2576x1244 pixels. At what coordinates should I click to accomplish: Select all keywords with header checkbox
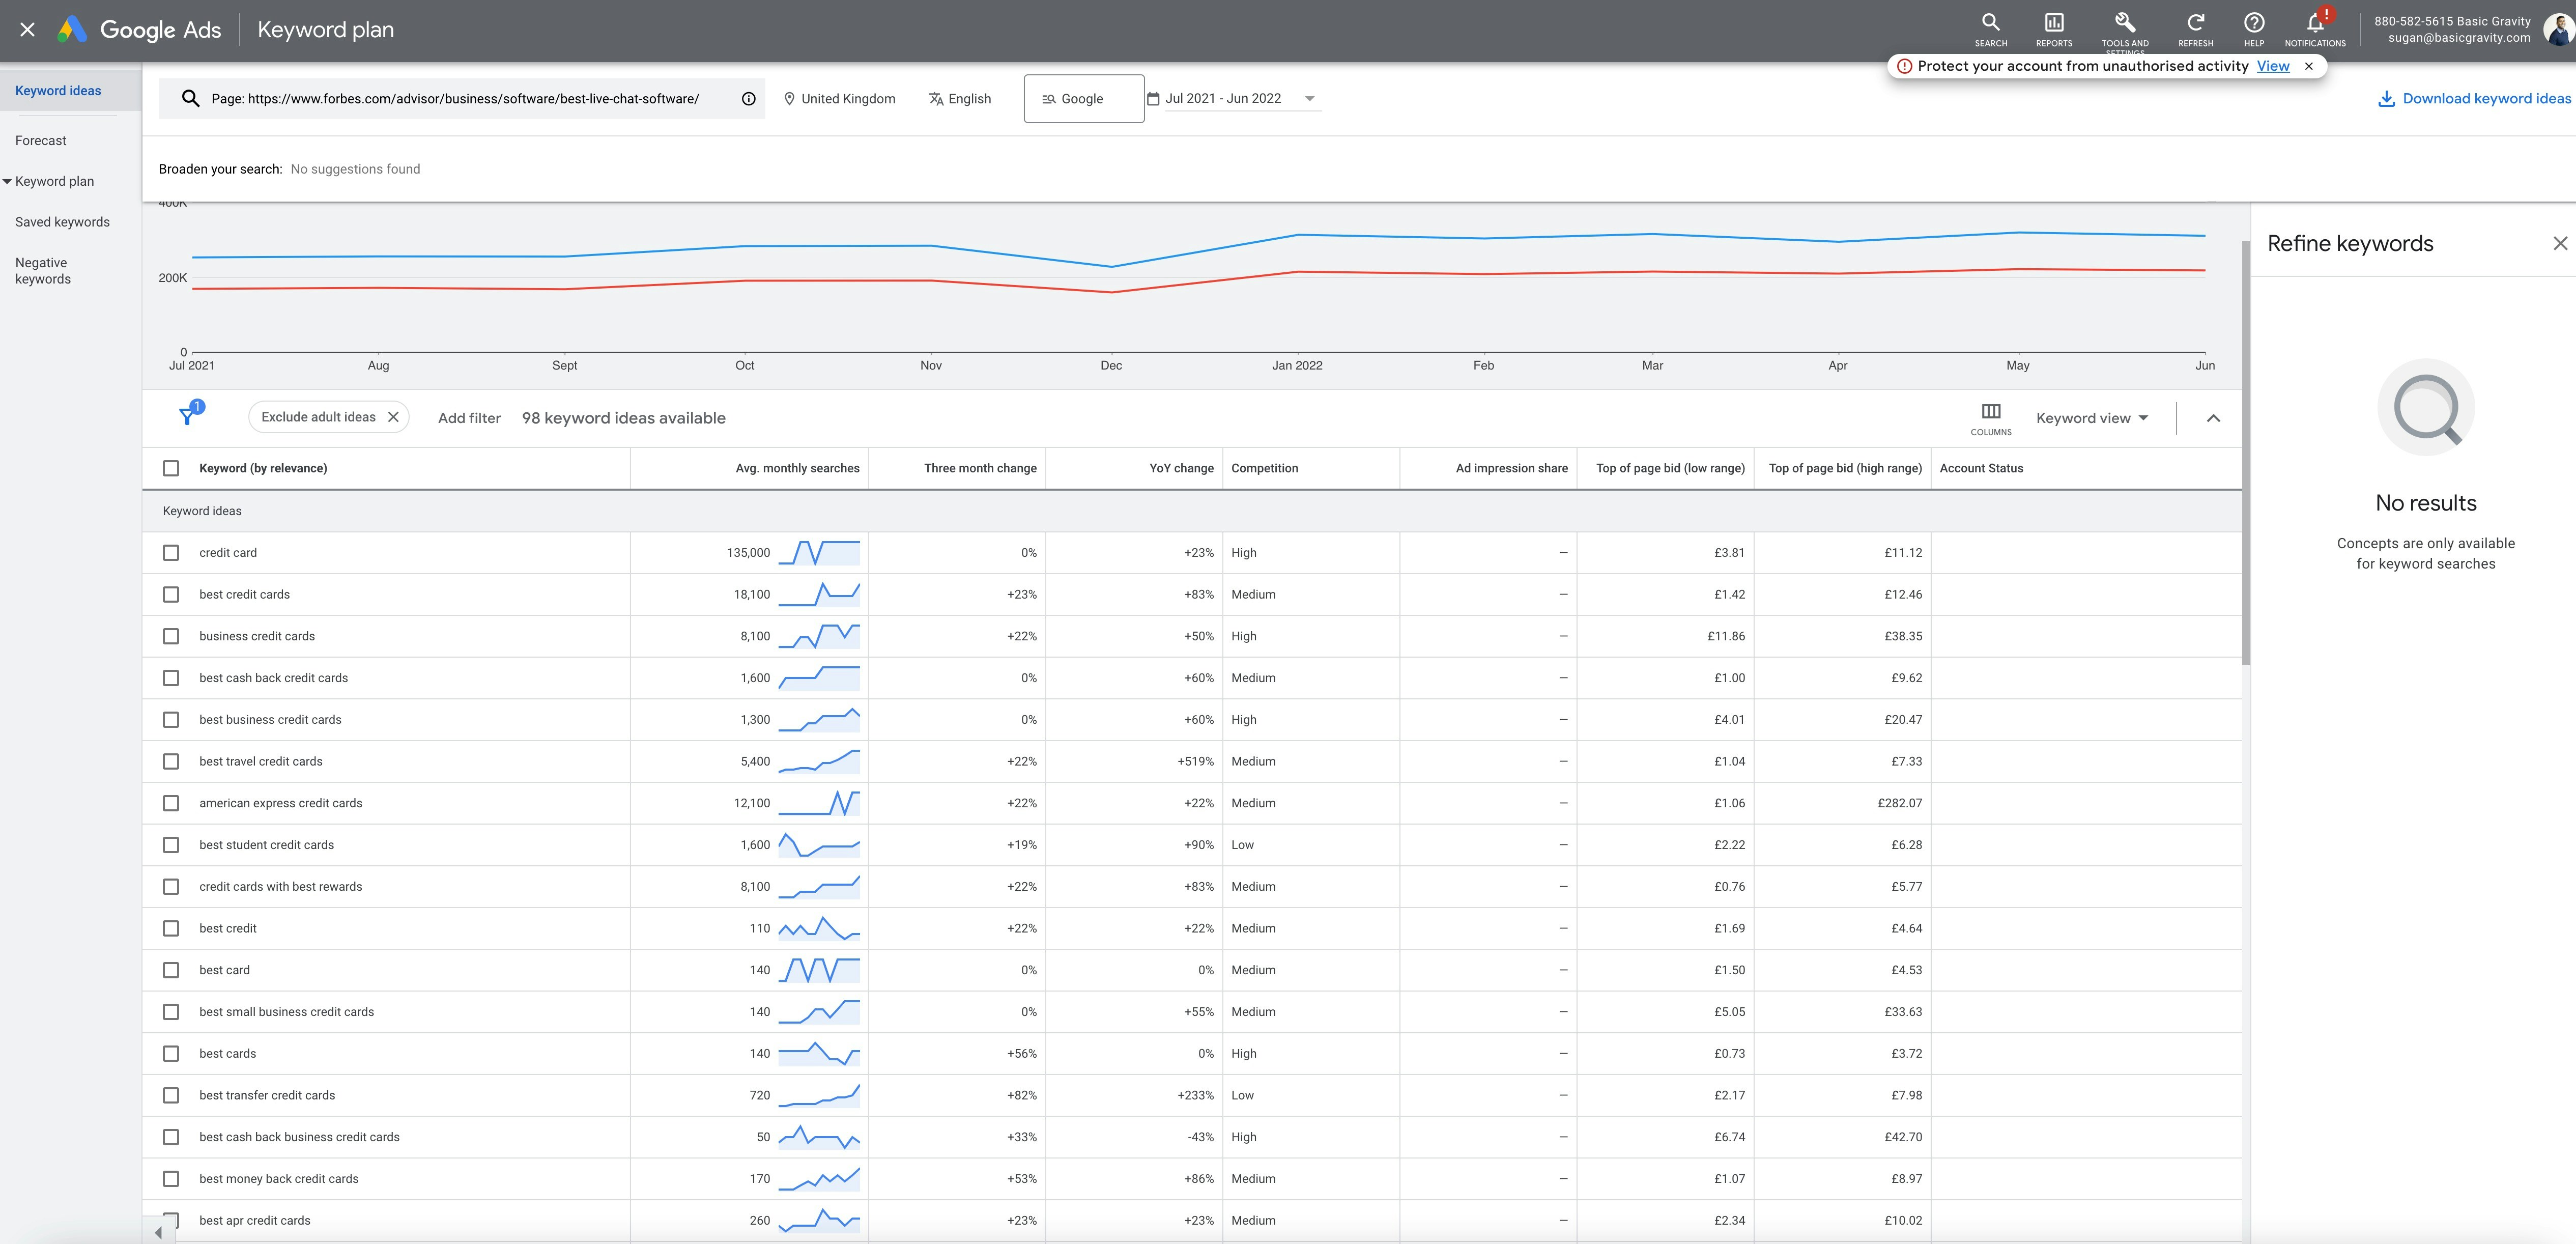[171, 468]
